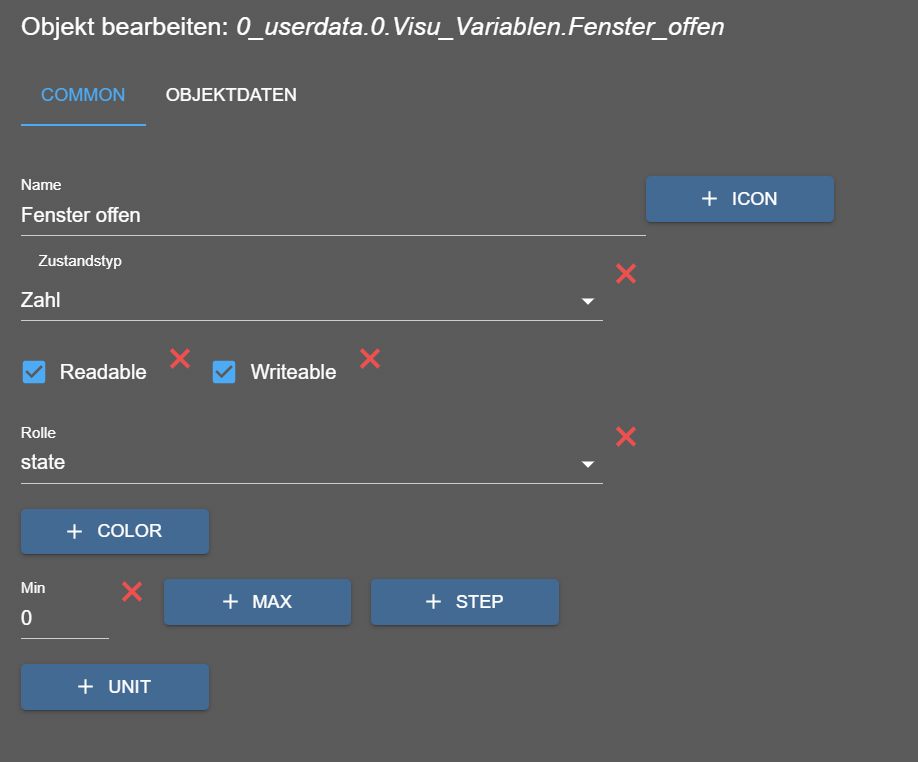
Task: Focus the Min value input field
Action: (x=64, y=619)
